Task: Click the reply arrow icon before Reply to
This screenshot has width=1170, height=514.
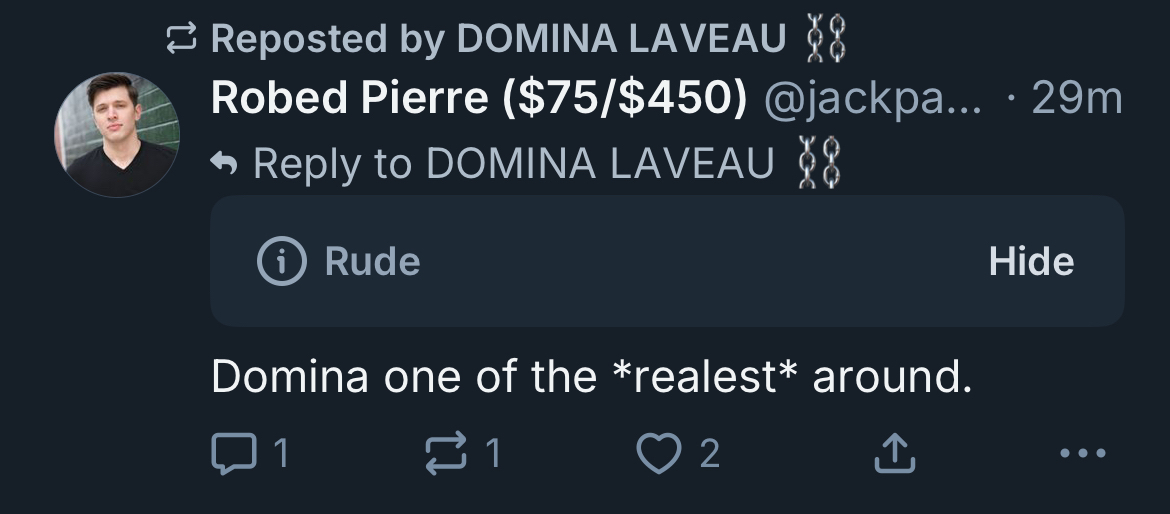Action: [x=225, y=163]
